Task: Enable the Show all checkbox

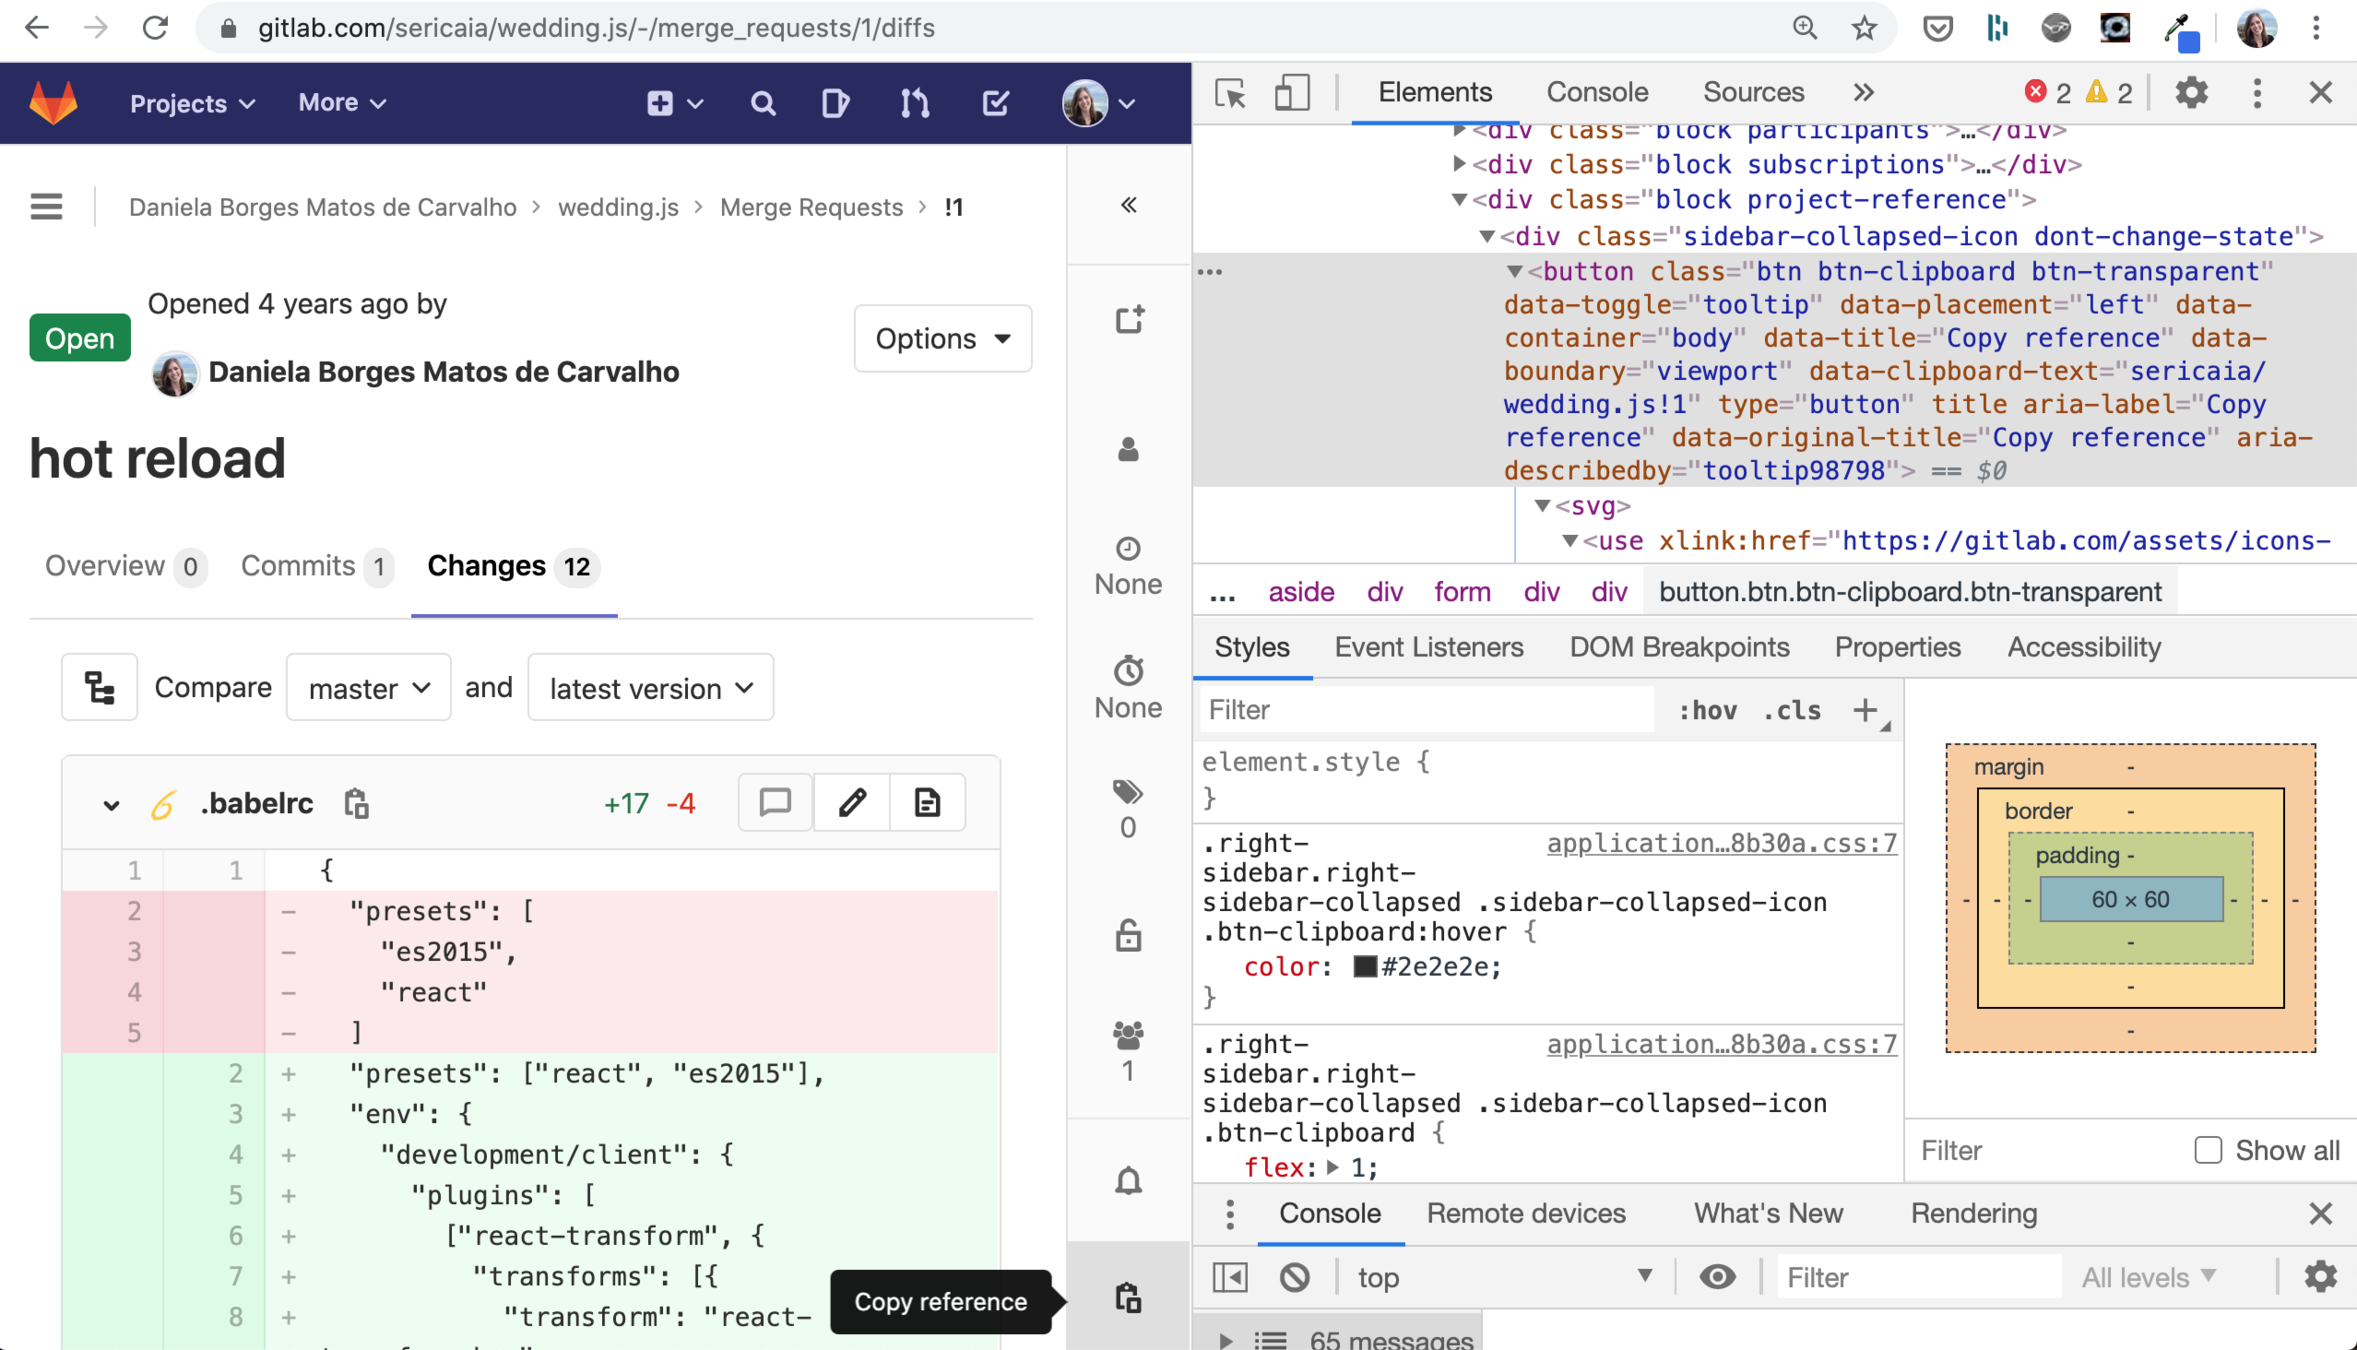Action: click(2207, 1150)
